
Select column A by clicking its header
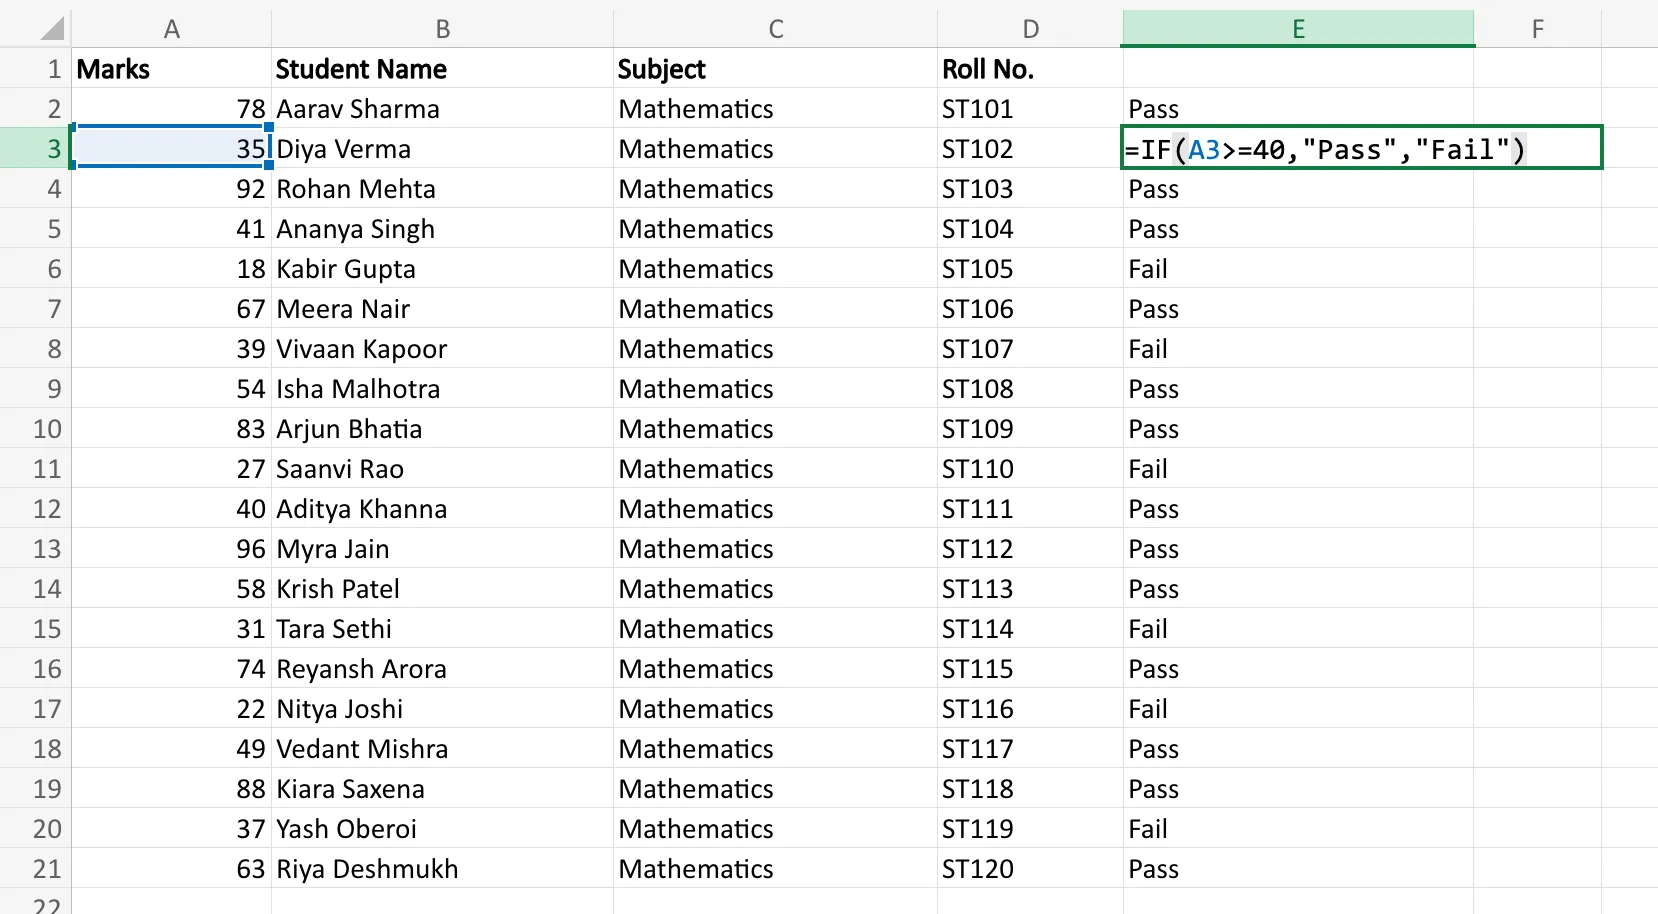click(x=171, y=28)
